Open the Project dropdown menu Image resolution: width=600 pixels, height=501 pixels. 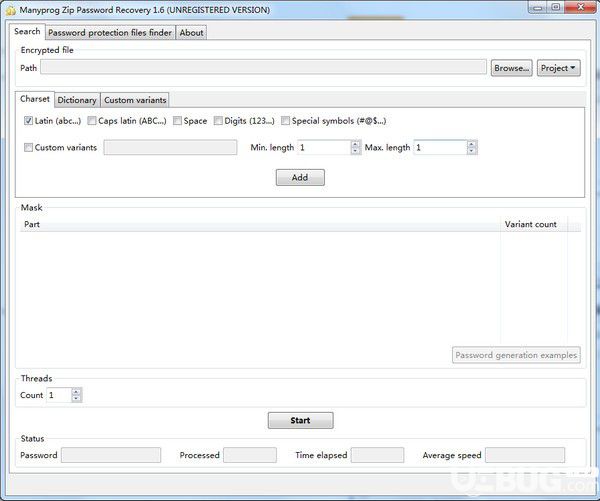click(x=558, y=68)
